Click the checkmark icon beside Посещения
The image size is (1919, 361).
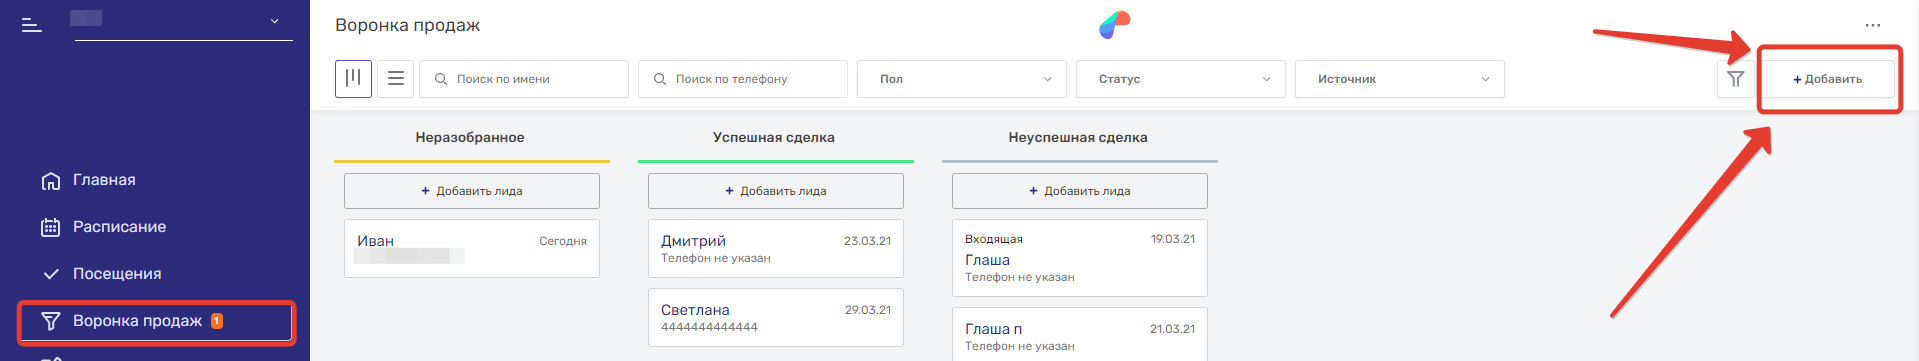coord(50,274)
